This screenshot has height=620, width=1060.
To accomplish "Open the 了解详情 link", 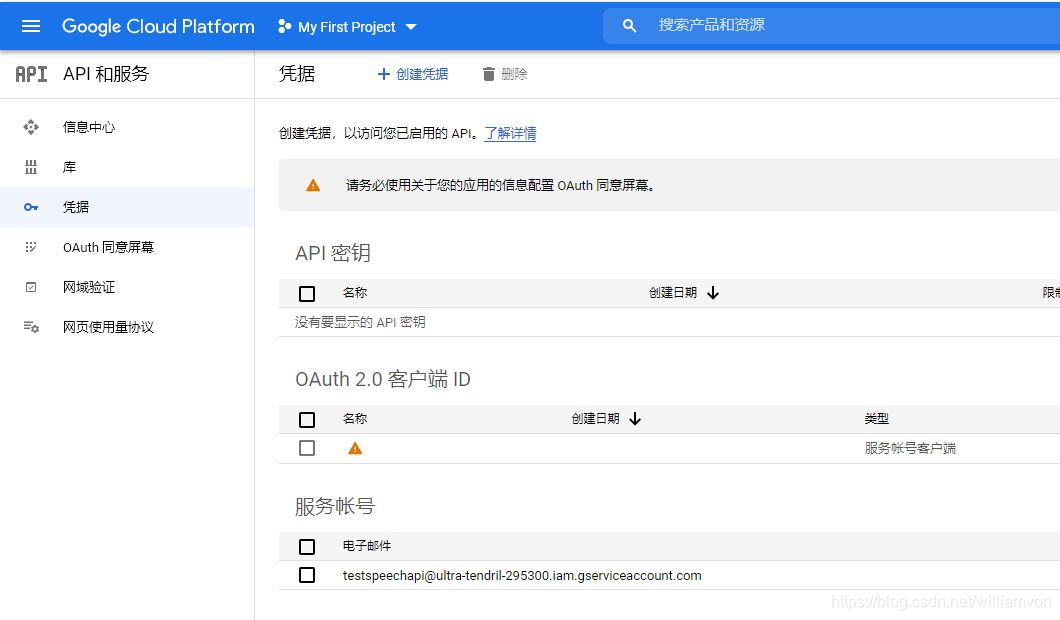I will [510, 133].
